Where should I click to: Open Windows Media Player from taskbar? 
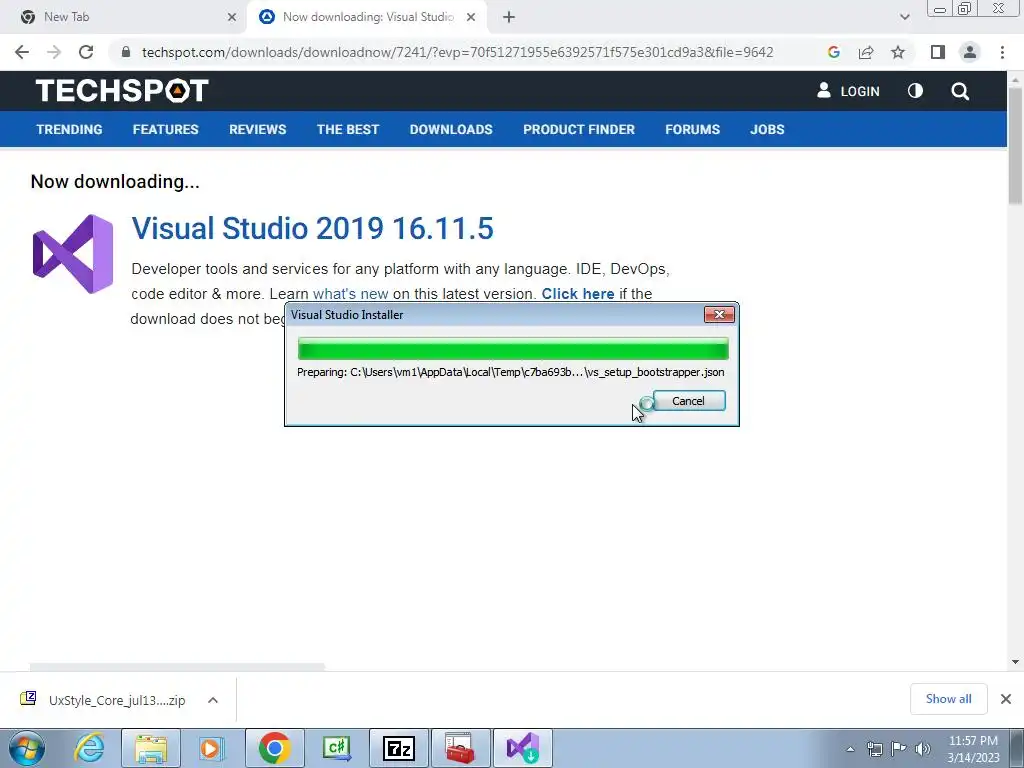tap(211, 748)
